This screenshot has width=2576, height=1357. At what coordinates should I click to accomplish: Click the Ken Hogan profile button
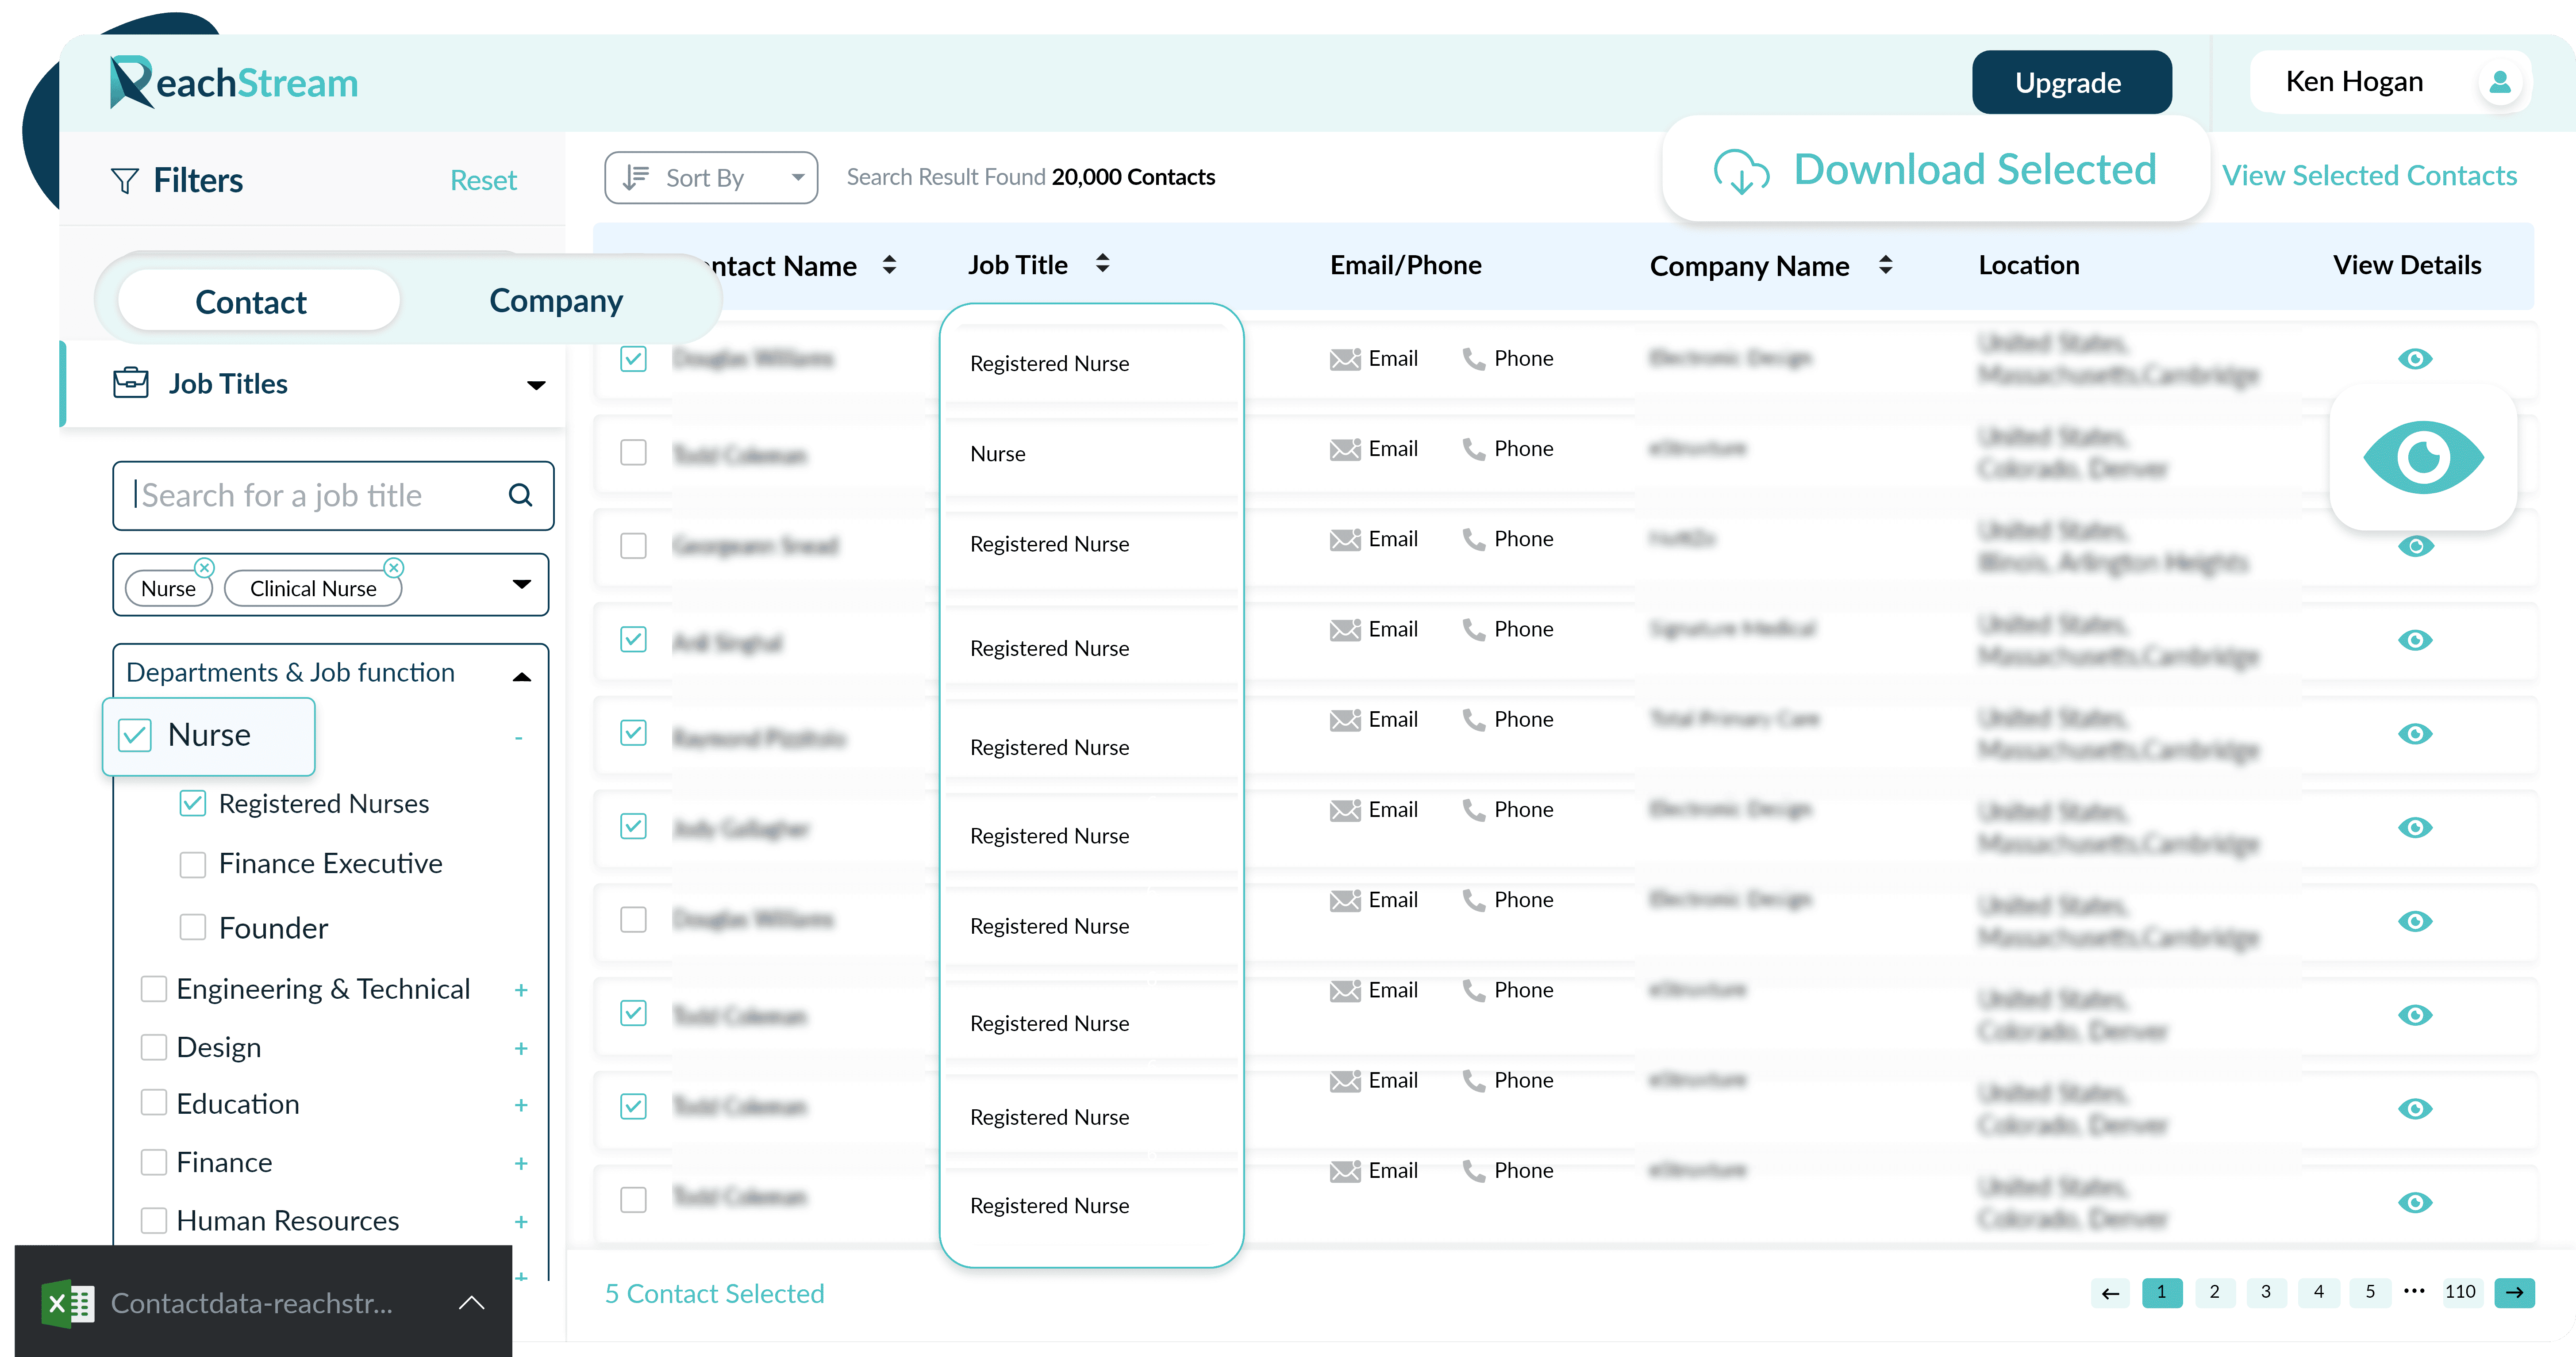coord(2390,82)
